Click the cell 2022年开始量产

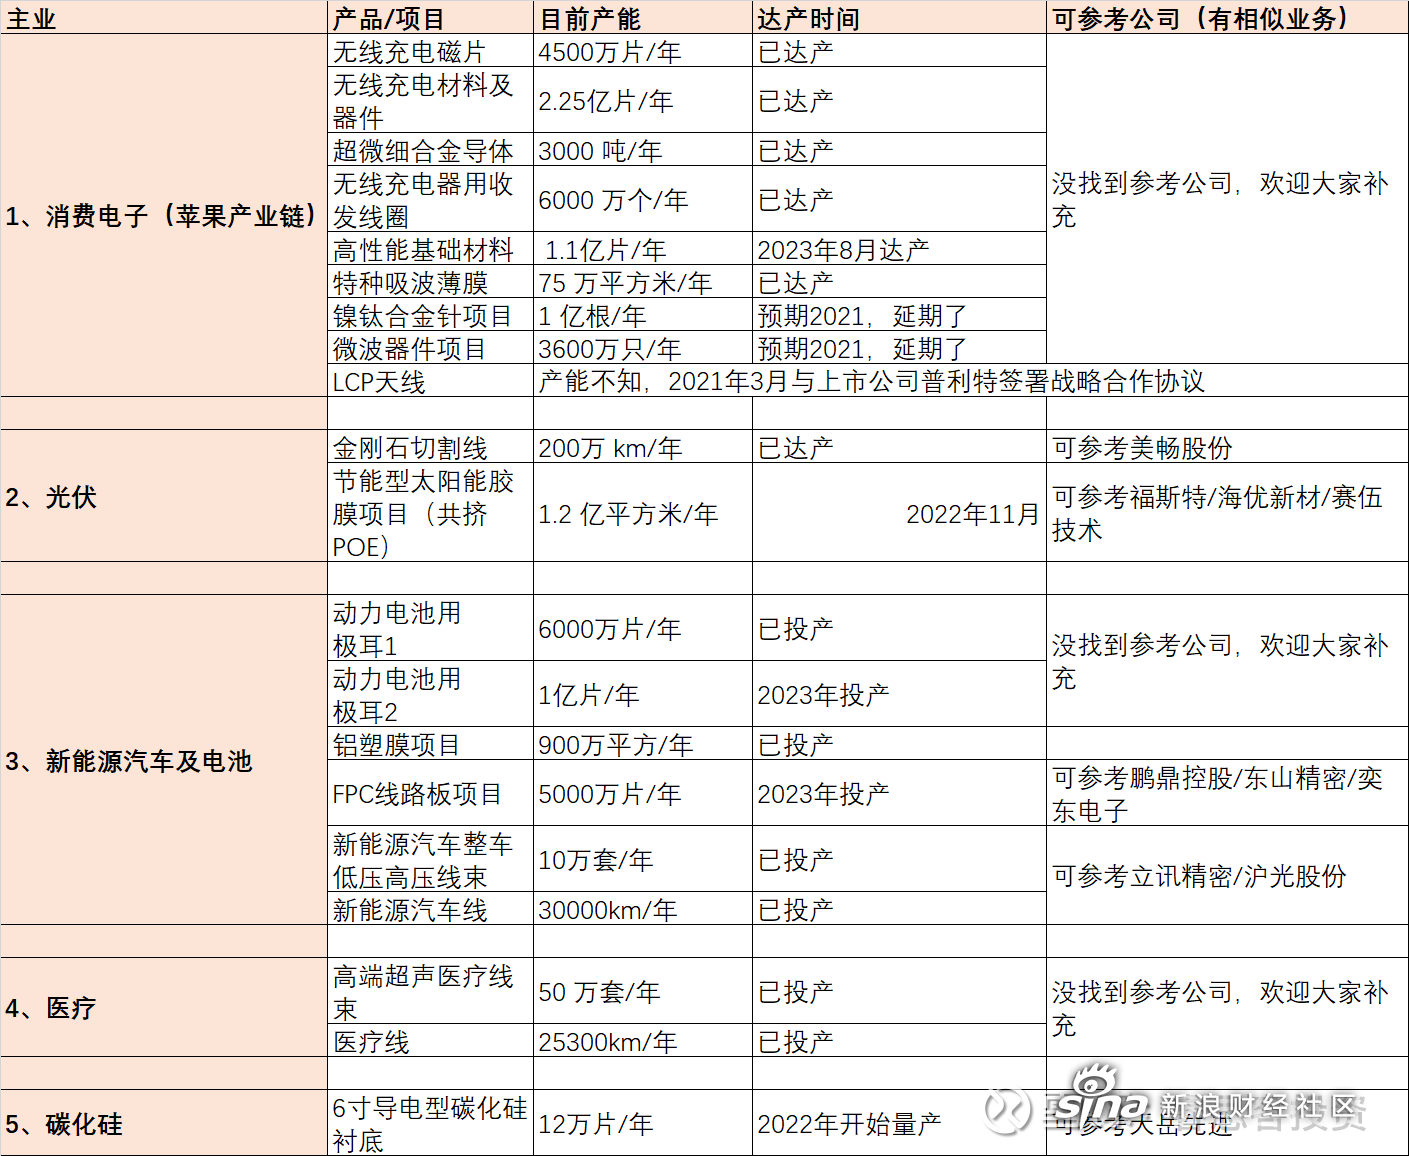(899, 1123)
